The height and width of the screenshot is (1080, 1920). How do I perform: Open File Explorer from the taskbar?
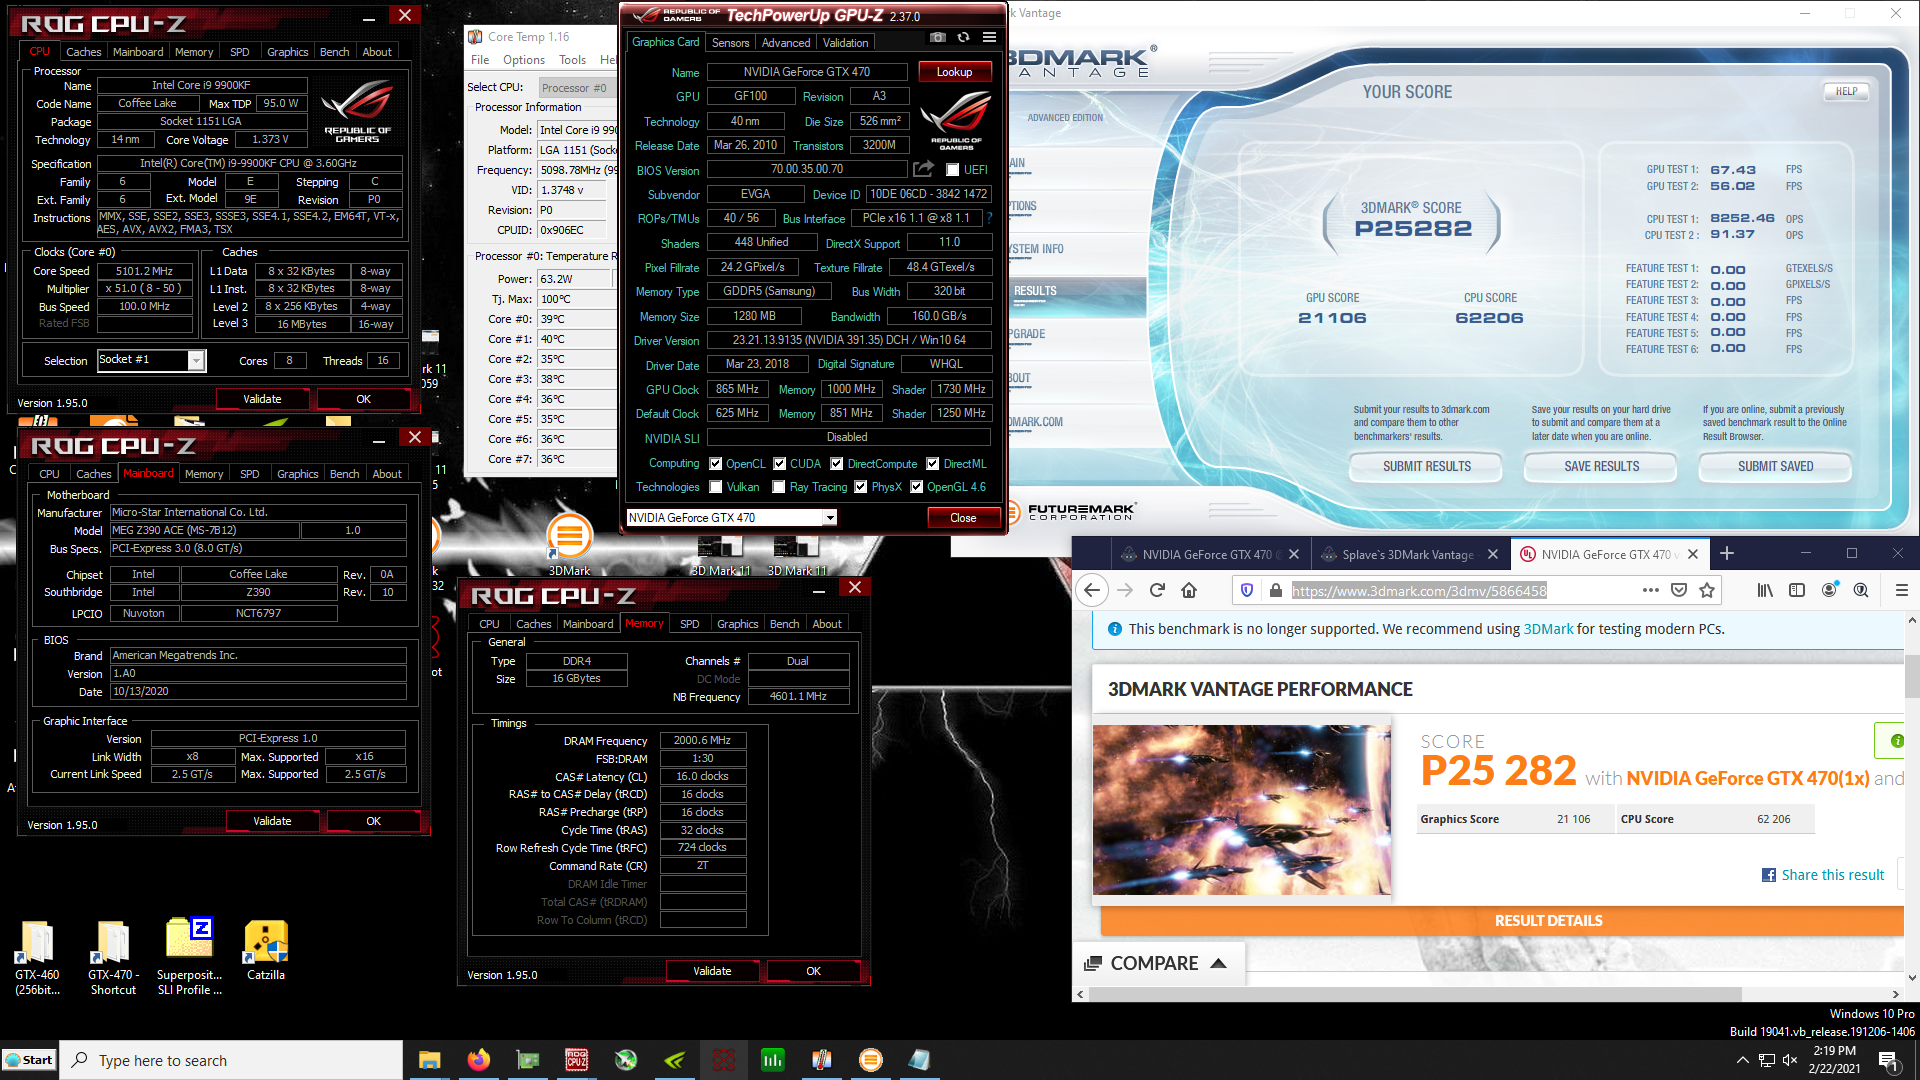point(430,1060)
